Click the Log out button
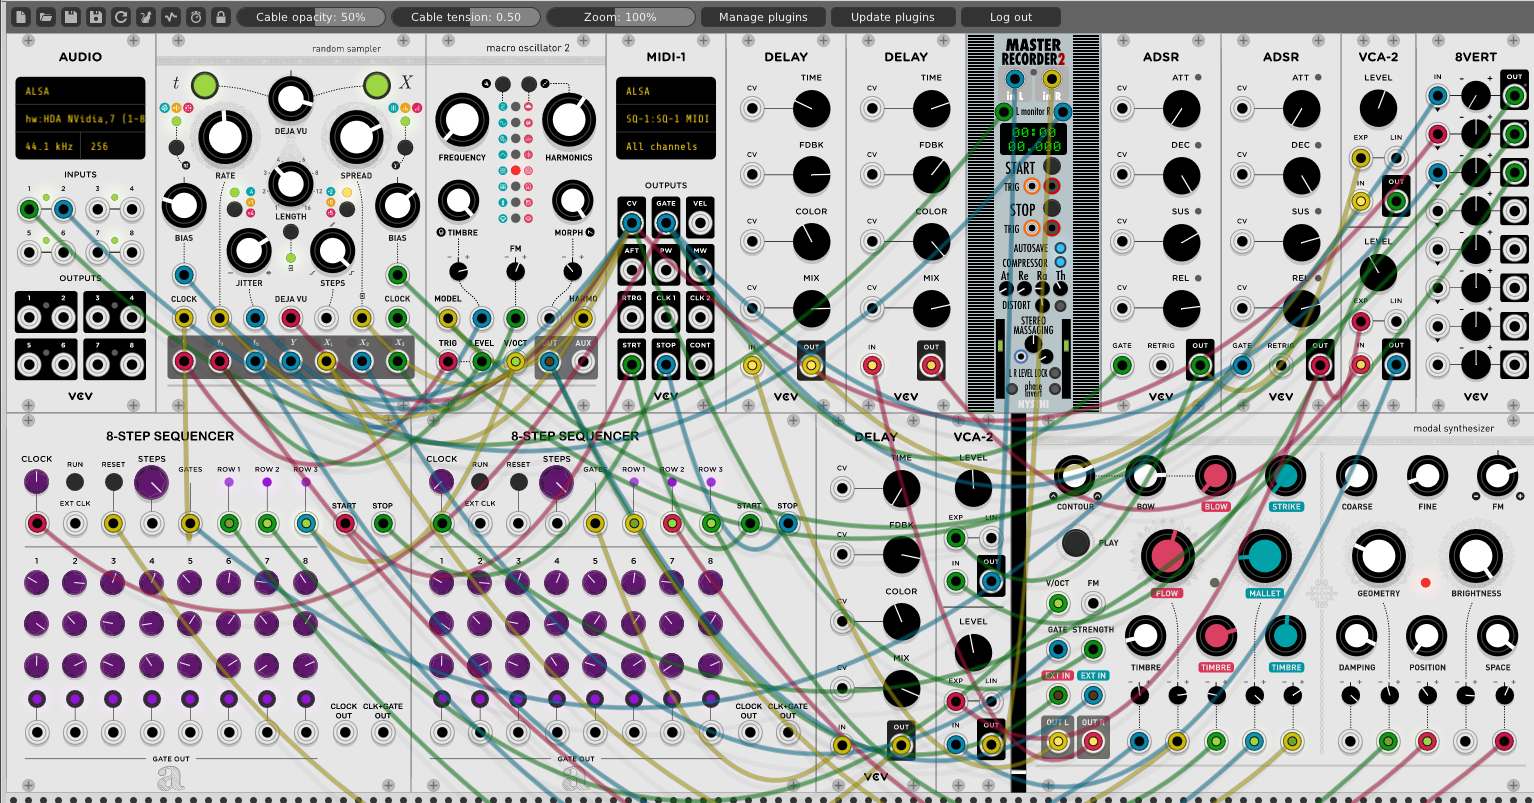Viewport: 1534px width, 803px height. [x=1011, y=17]
